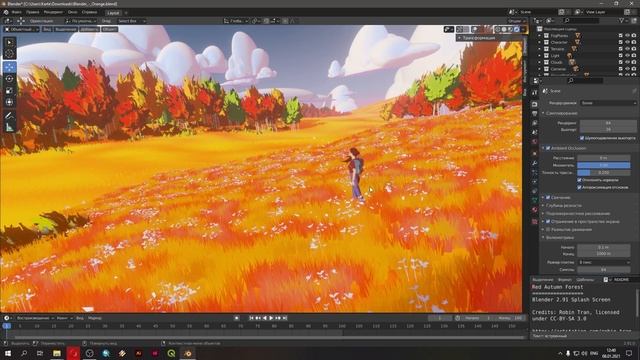Open the Material properties tab icon
Viewport: 640px width, 360px height.
pyautogui.click(x=535, y=210)
